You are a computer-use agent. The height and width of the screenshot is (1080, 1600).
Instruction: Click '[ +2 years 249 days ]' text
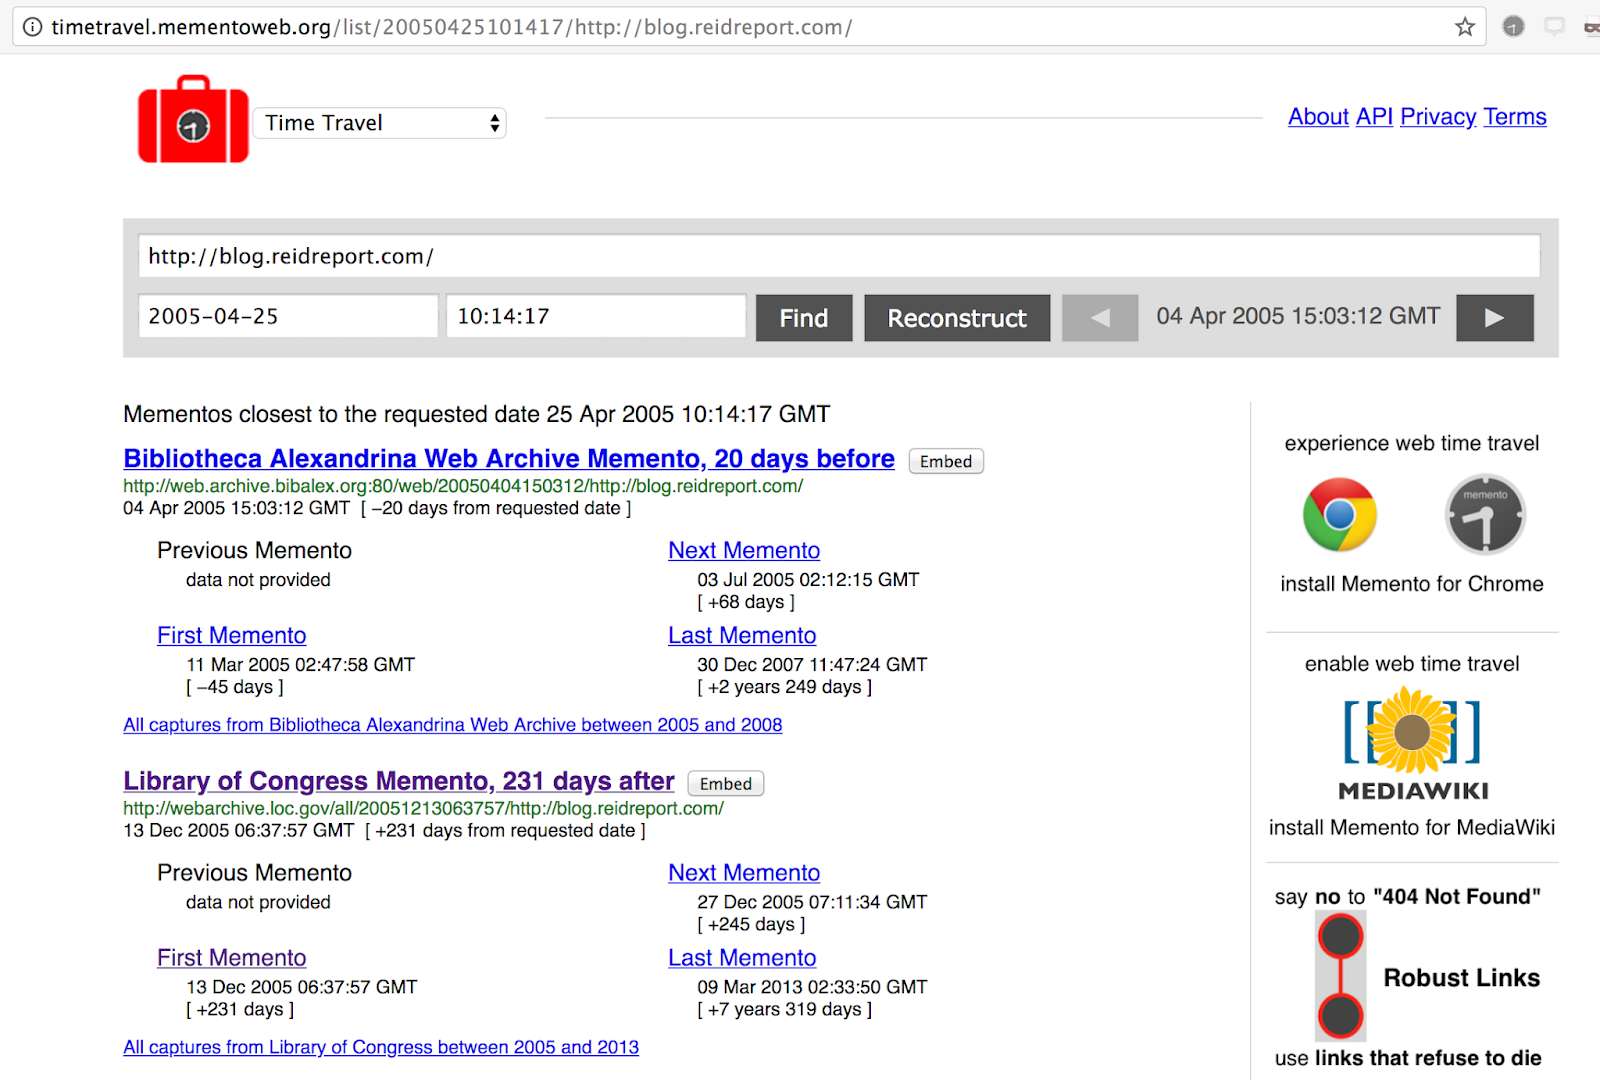785,687
